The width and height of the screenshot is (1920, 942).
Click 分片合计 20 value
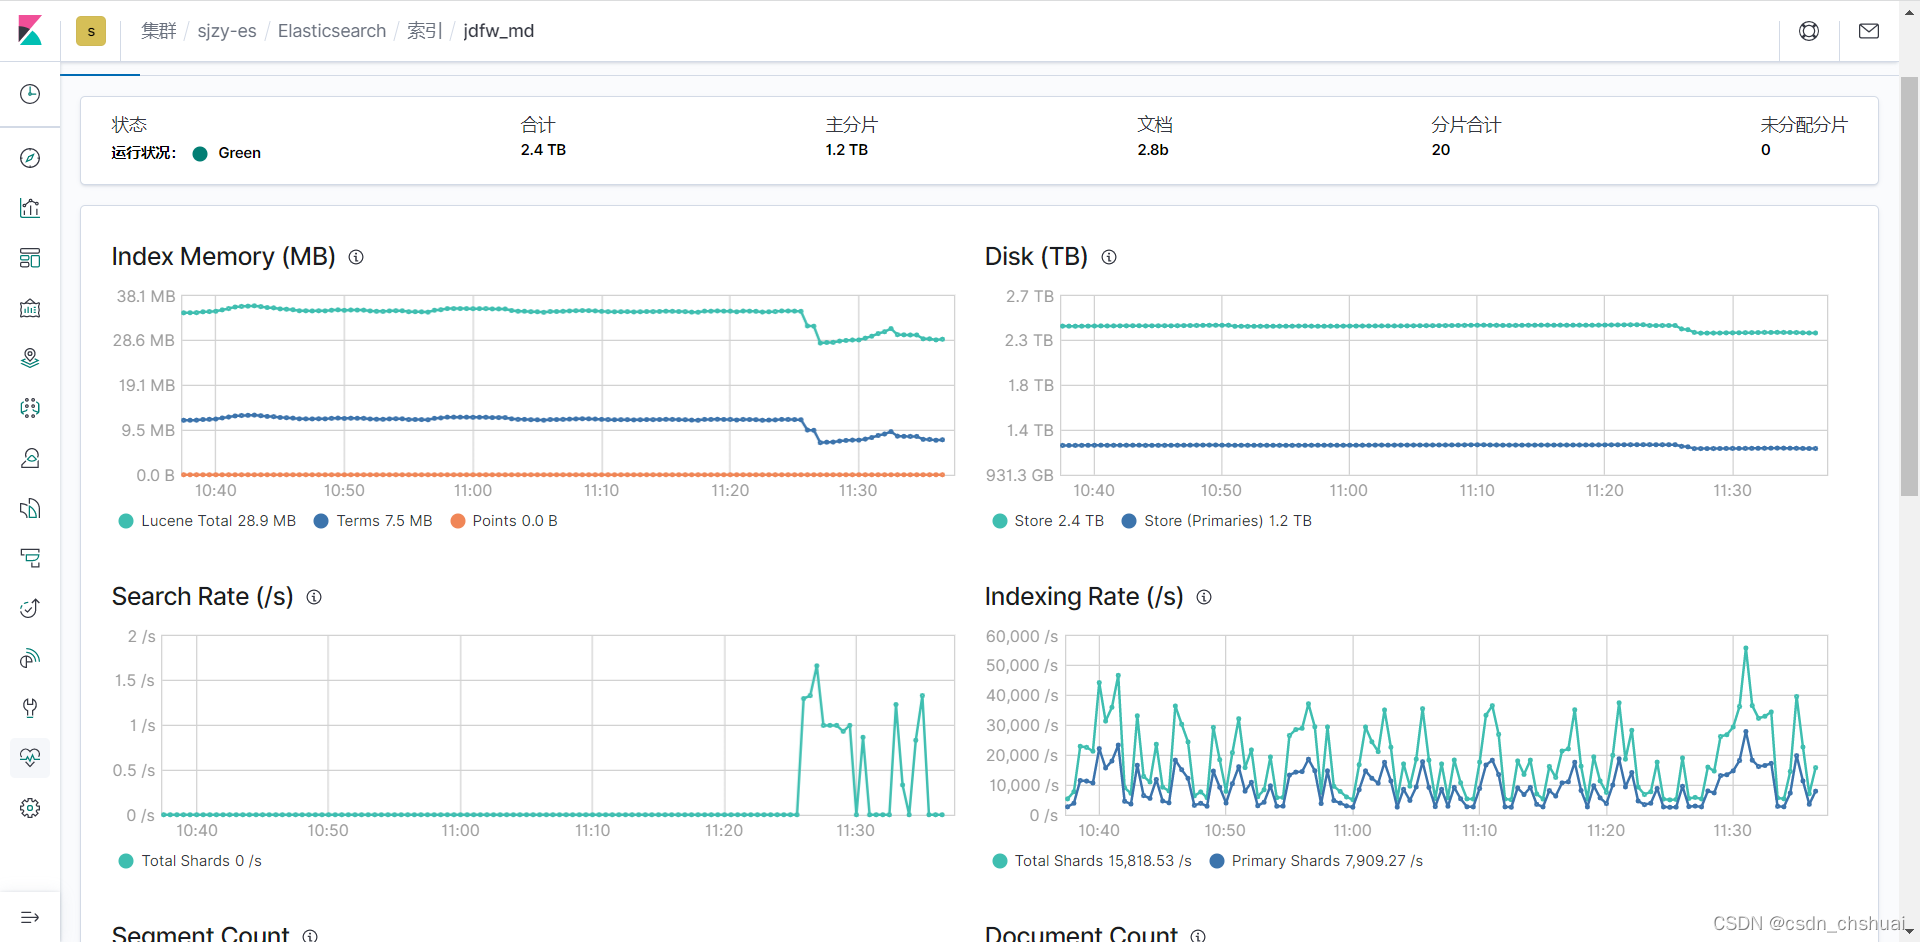click(x=1441, y=150)
